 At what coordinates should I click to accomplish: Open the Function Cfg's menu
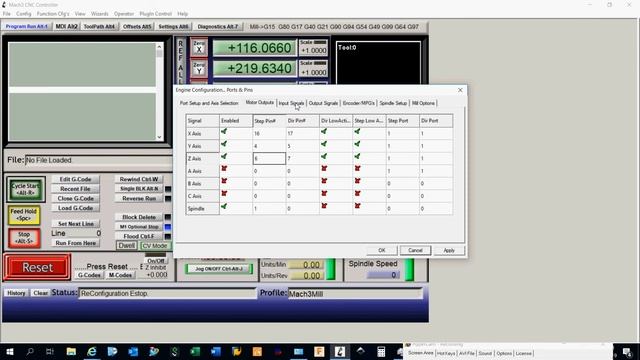click(53, 13)
